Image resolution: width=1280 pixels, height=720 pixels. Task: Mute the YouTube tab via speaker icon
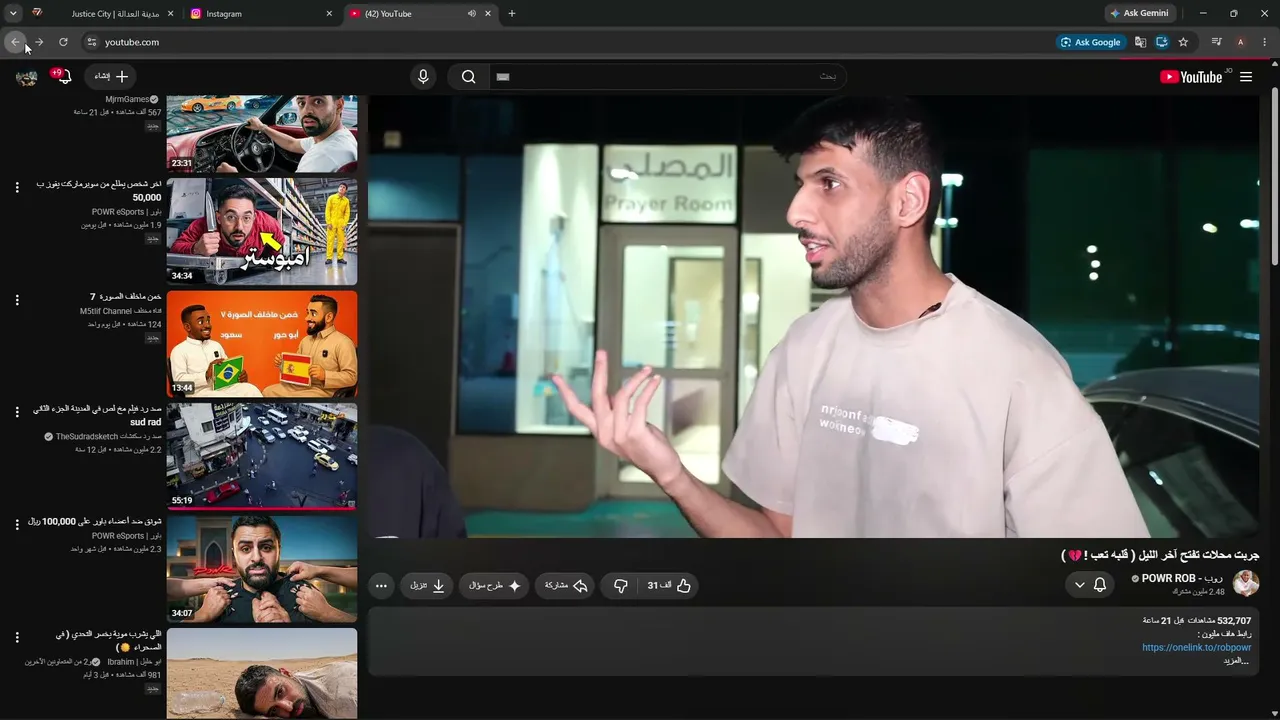click(471, 14)
